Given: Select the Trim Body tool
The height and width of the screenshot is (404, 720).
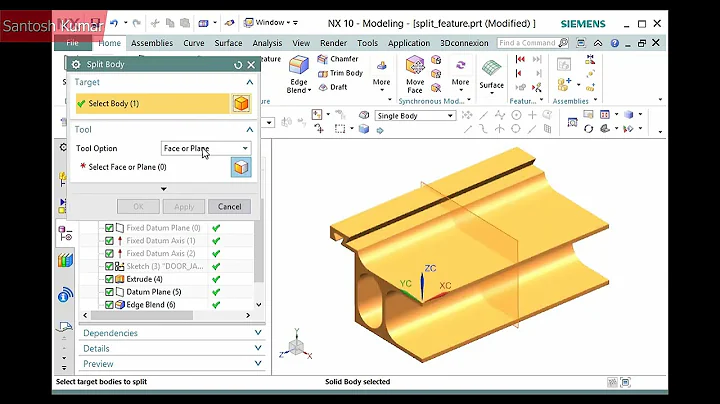Looking at the screenshot, I should (x=340, y=73).
